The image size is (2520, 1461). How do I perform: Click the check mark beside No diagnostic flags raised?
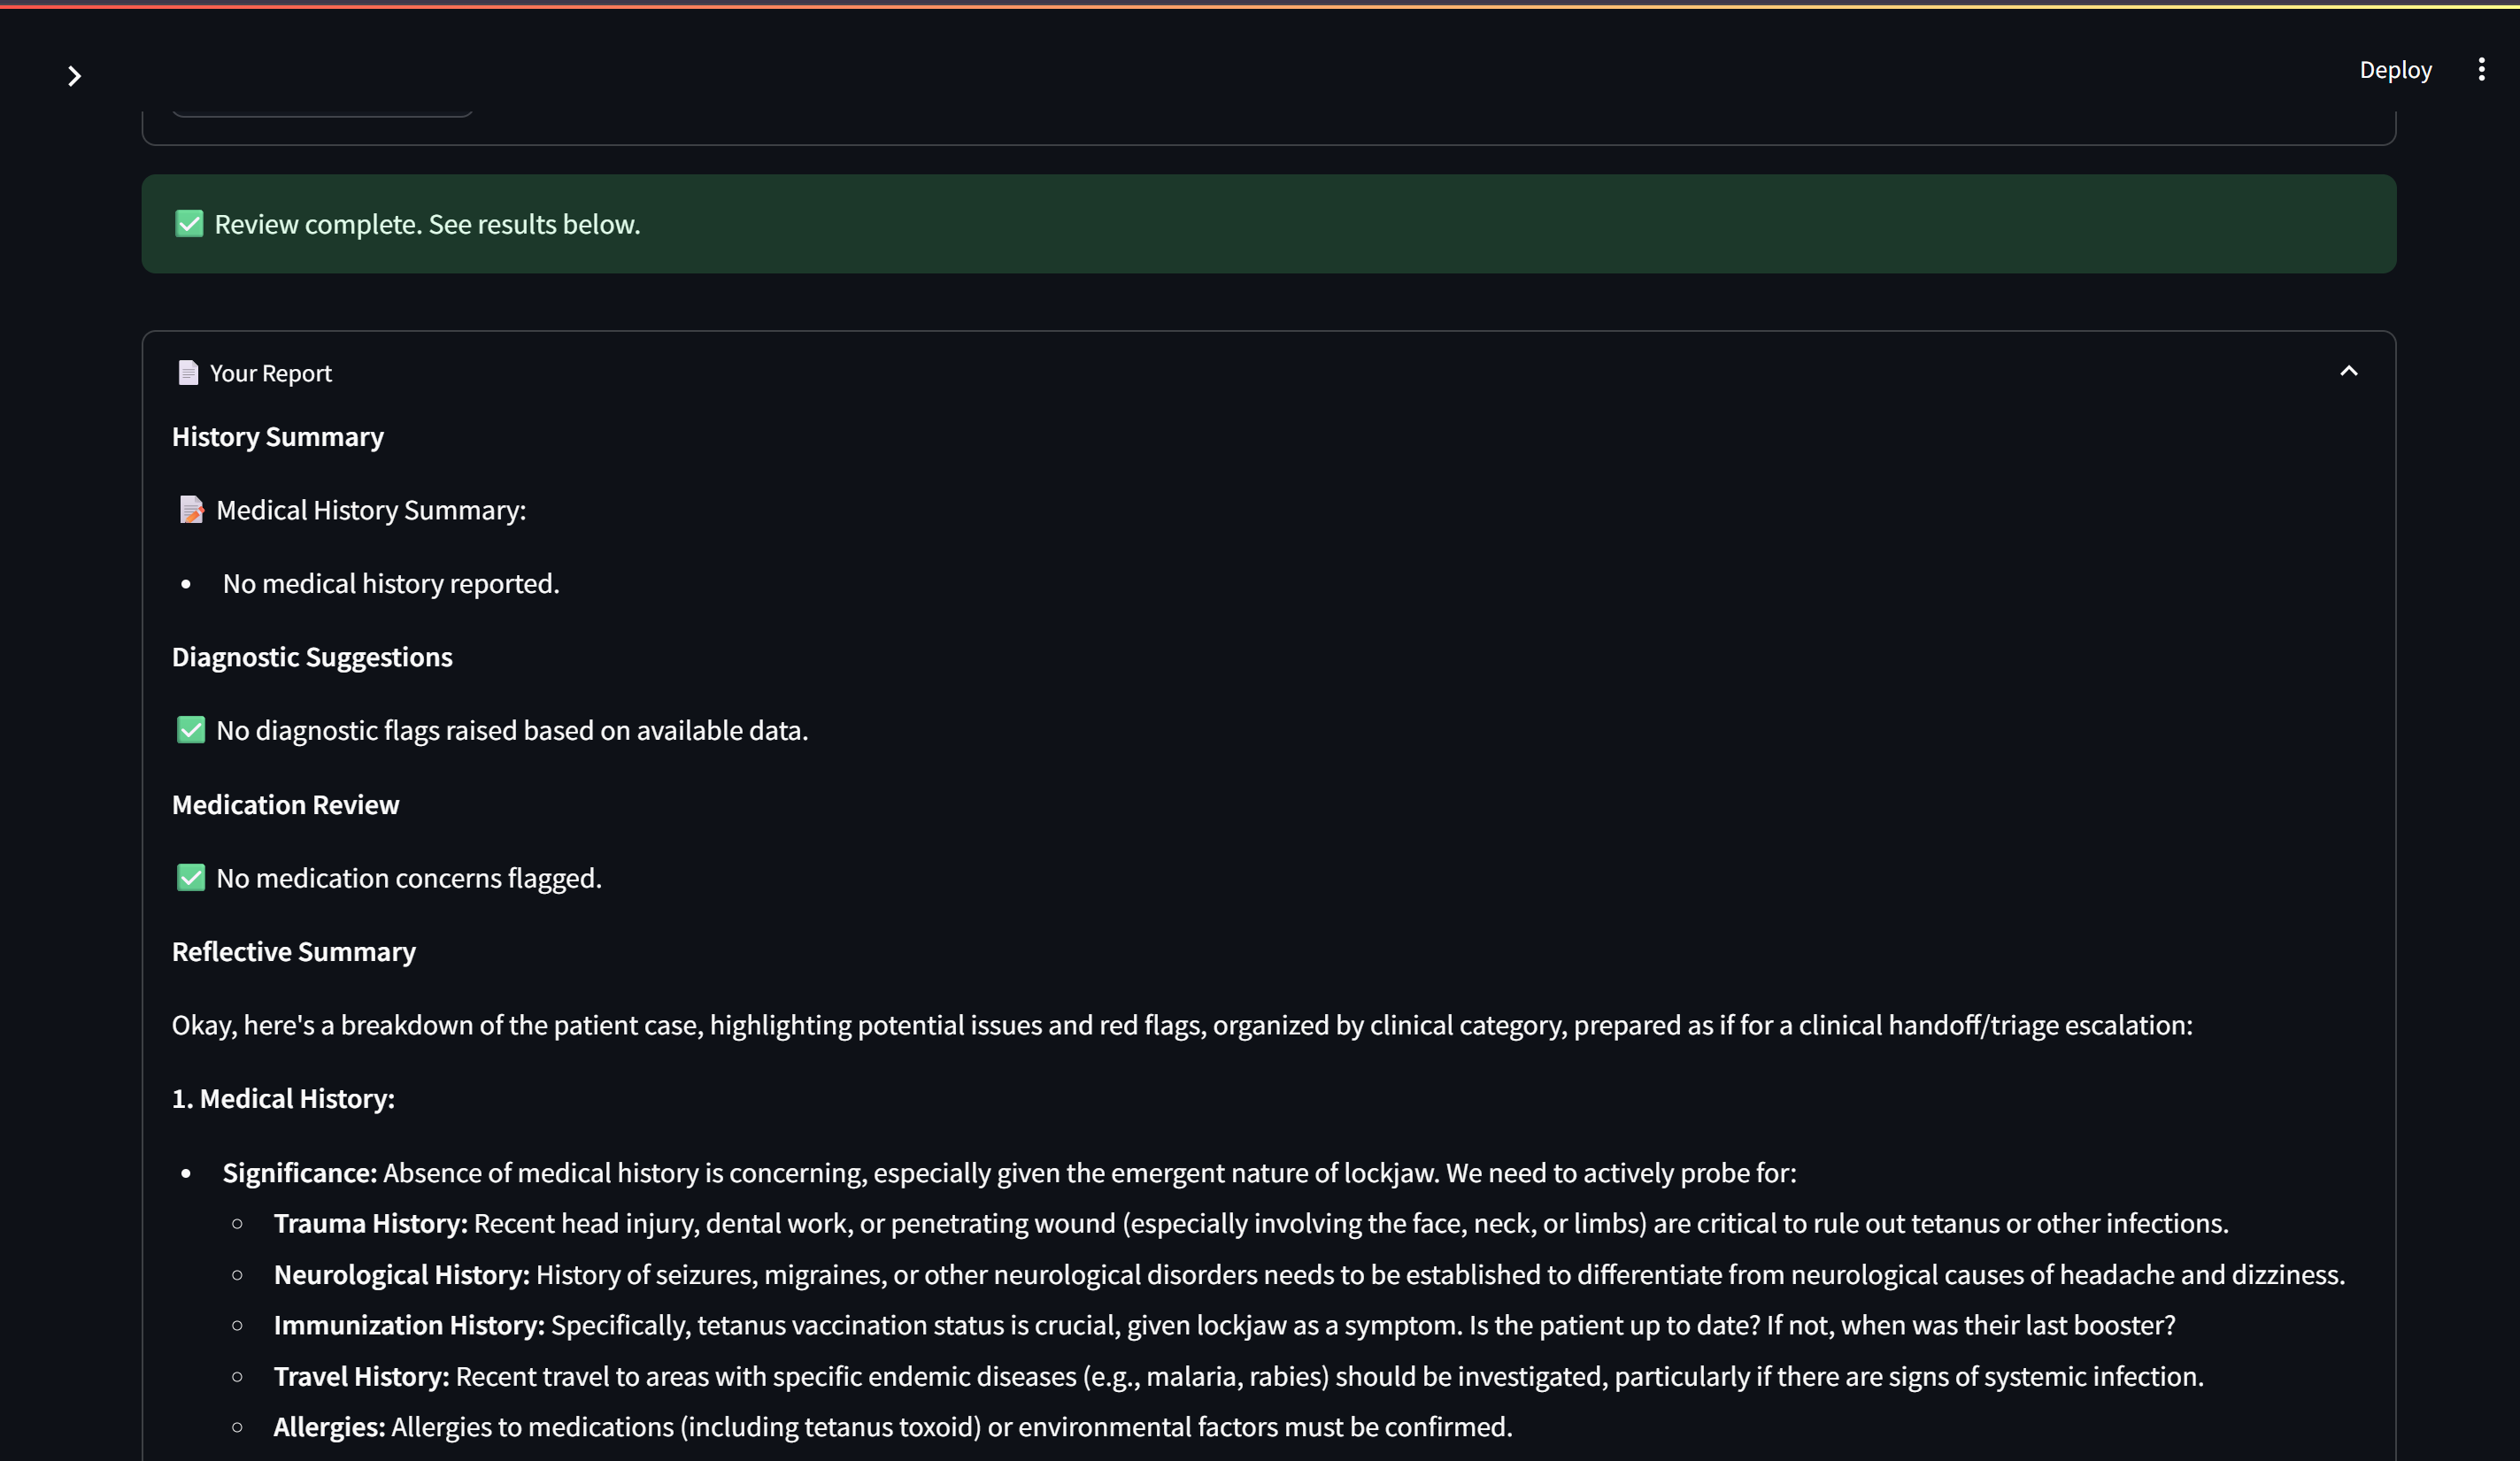(x=191, y=730)
